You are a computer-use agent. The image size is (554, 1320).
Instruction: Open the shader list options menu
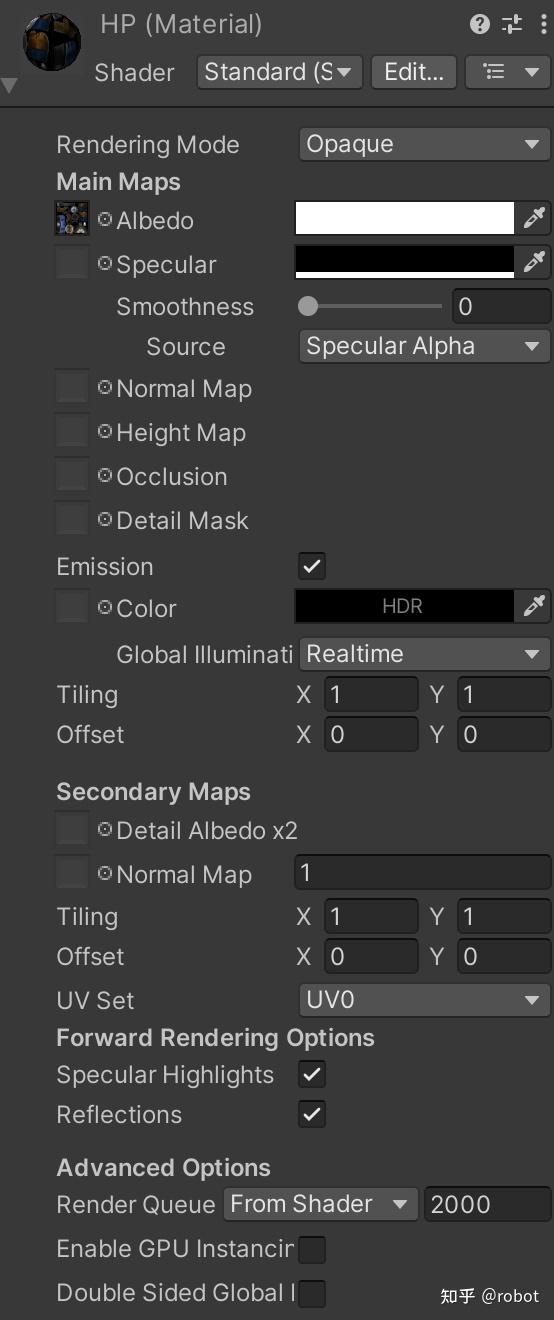508,72
